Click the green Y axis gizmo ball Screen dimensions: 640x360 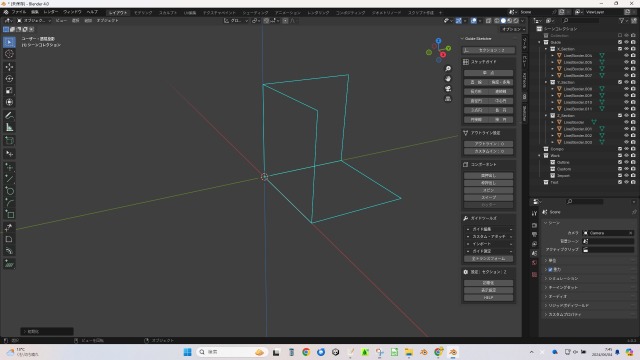coord(448,48)
